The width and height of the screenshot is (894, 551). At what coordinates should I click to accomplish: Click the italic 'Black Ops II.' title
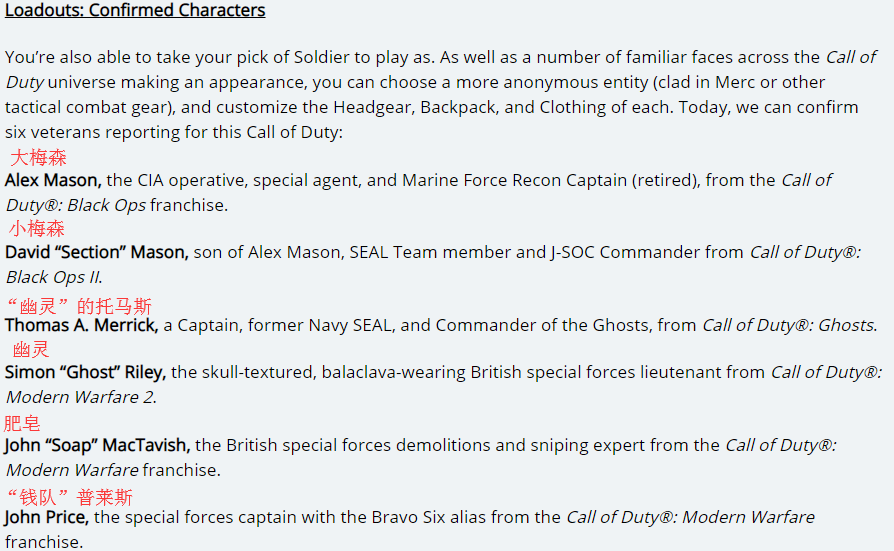click(54, 277)
